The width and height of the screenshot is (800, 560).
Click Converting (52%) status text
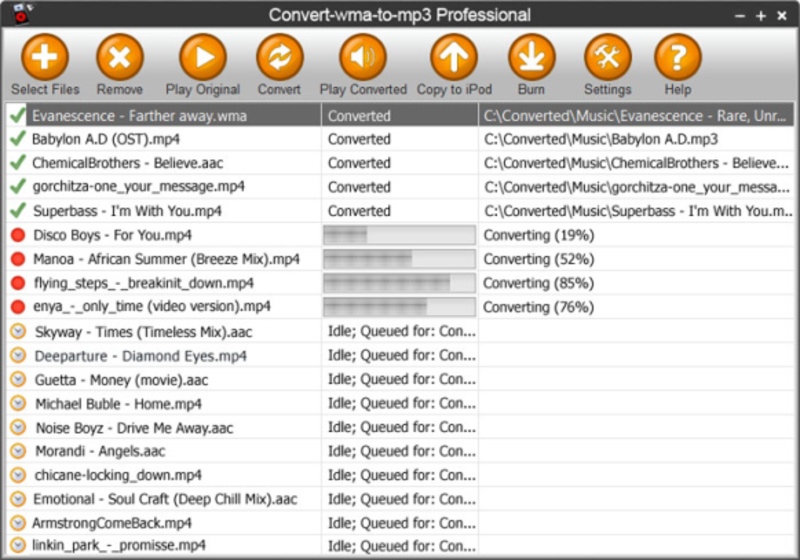pyautogui.click(x=539, y=259)
